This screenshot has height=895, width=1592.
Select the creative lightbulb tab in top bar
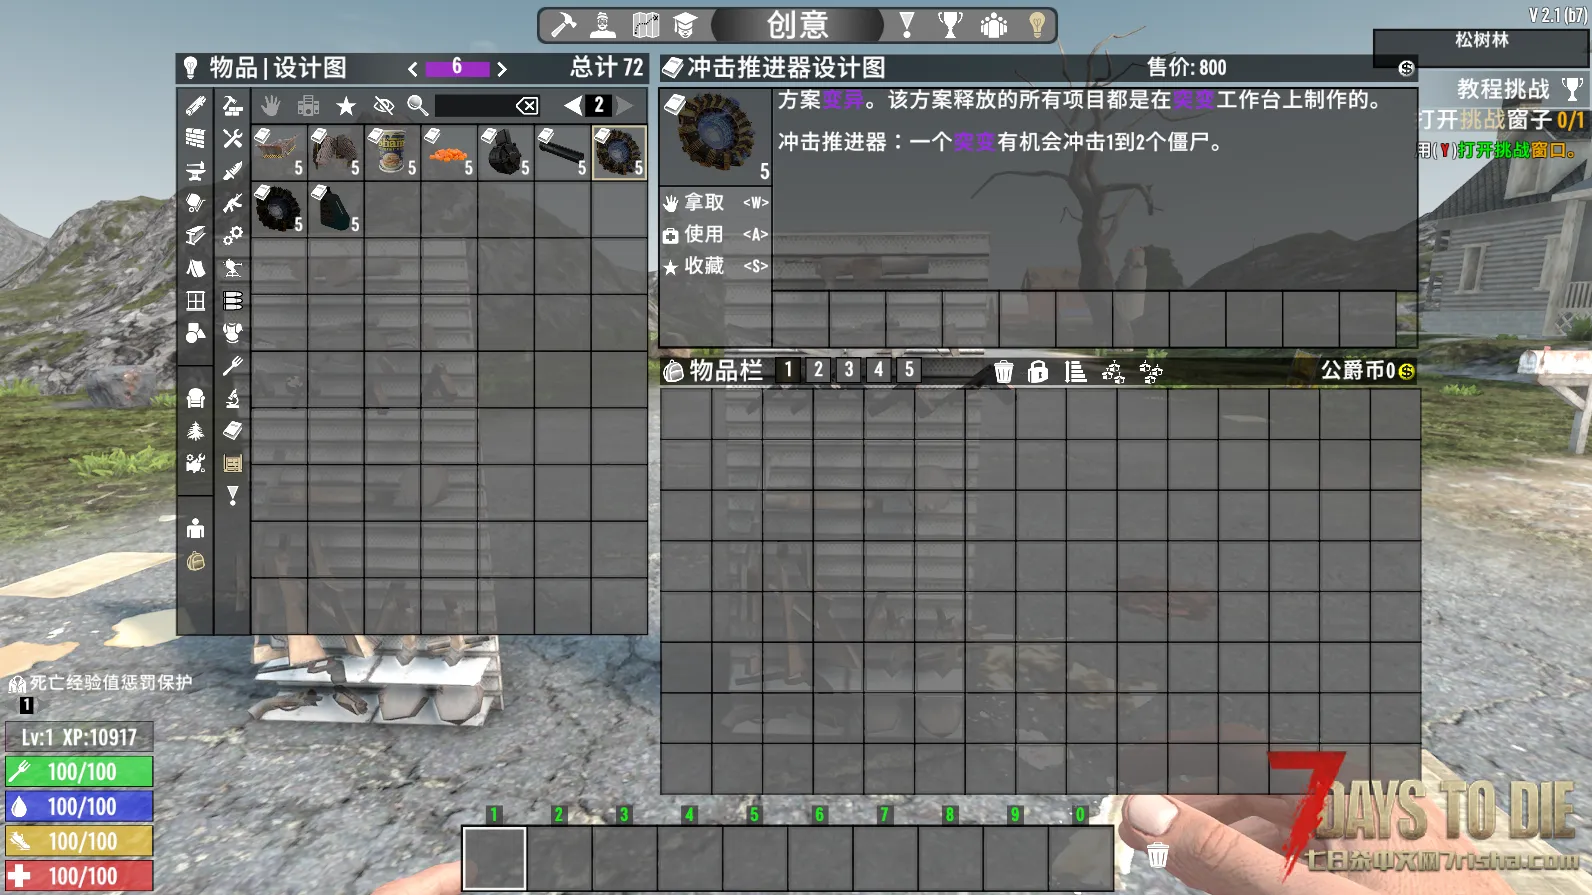coord(1037,25)
